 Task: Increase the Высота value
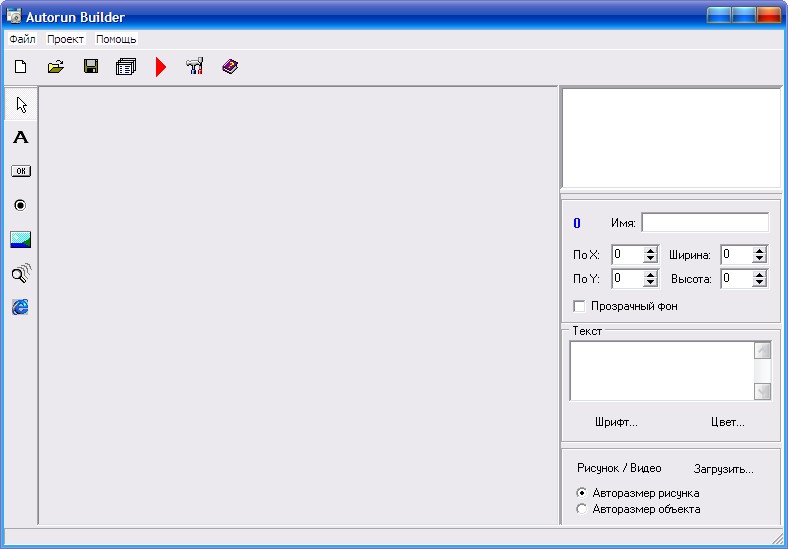(759, 274)
